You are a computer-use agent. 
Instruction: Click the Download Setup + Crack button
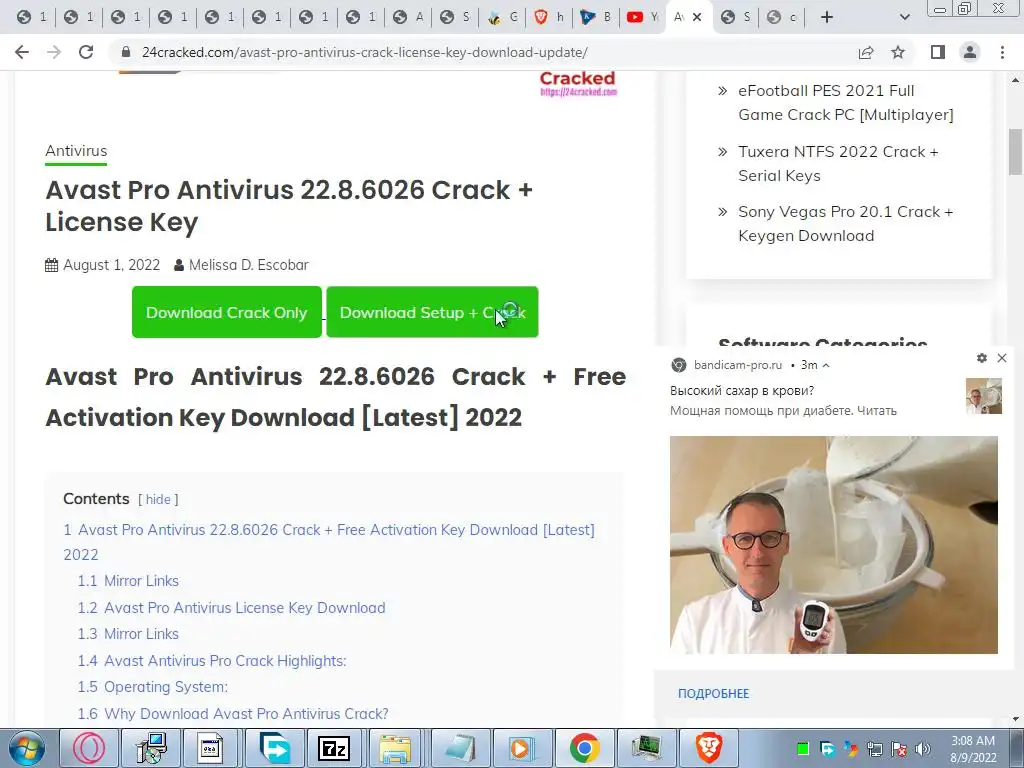pyautogui.click(x=432, y=312)
